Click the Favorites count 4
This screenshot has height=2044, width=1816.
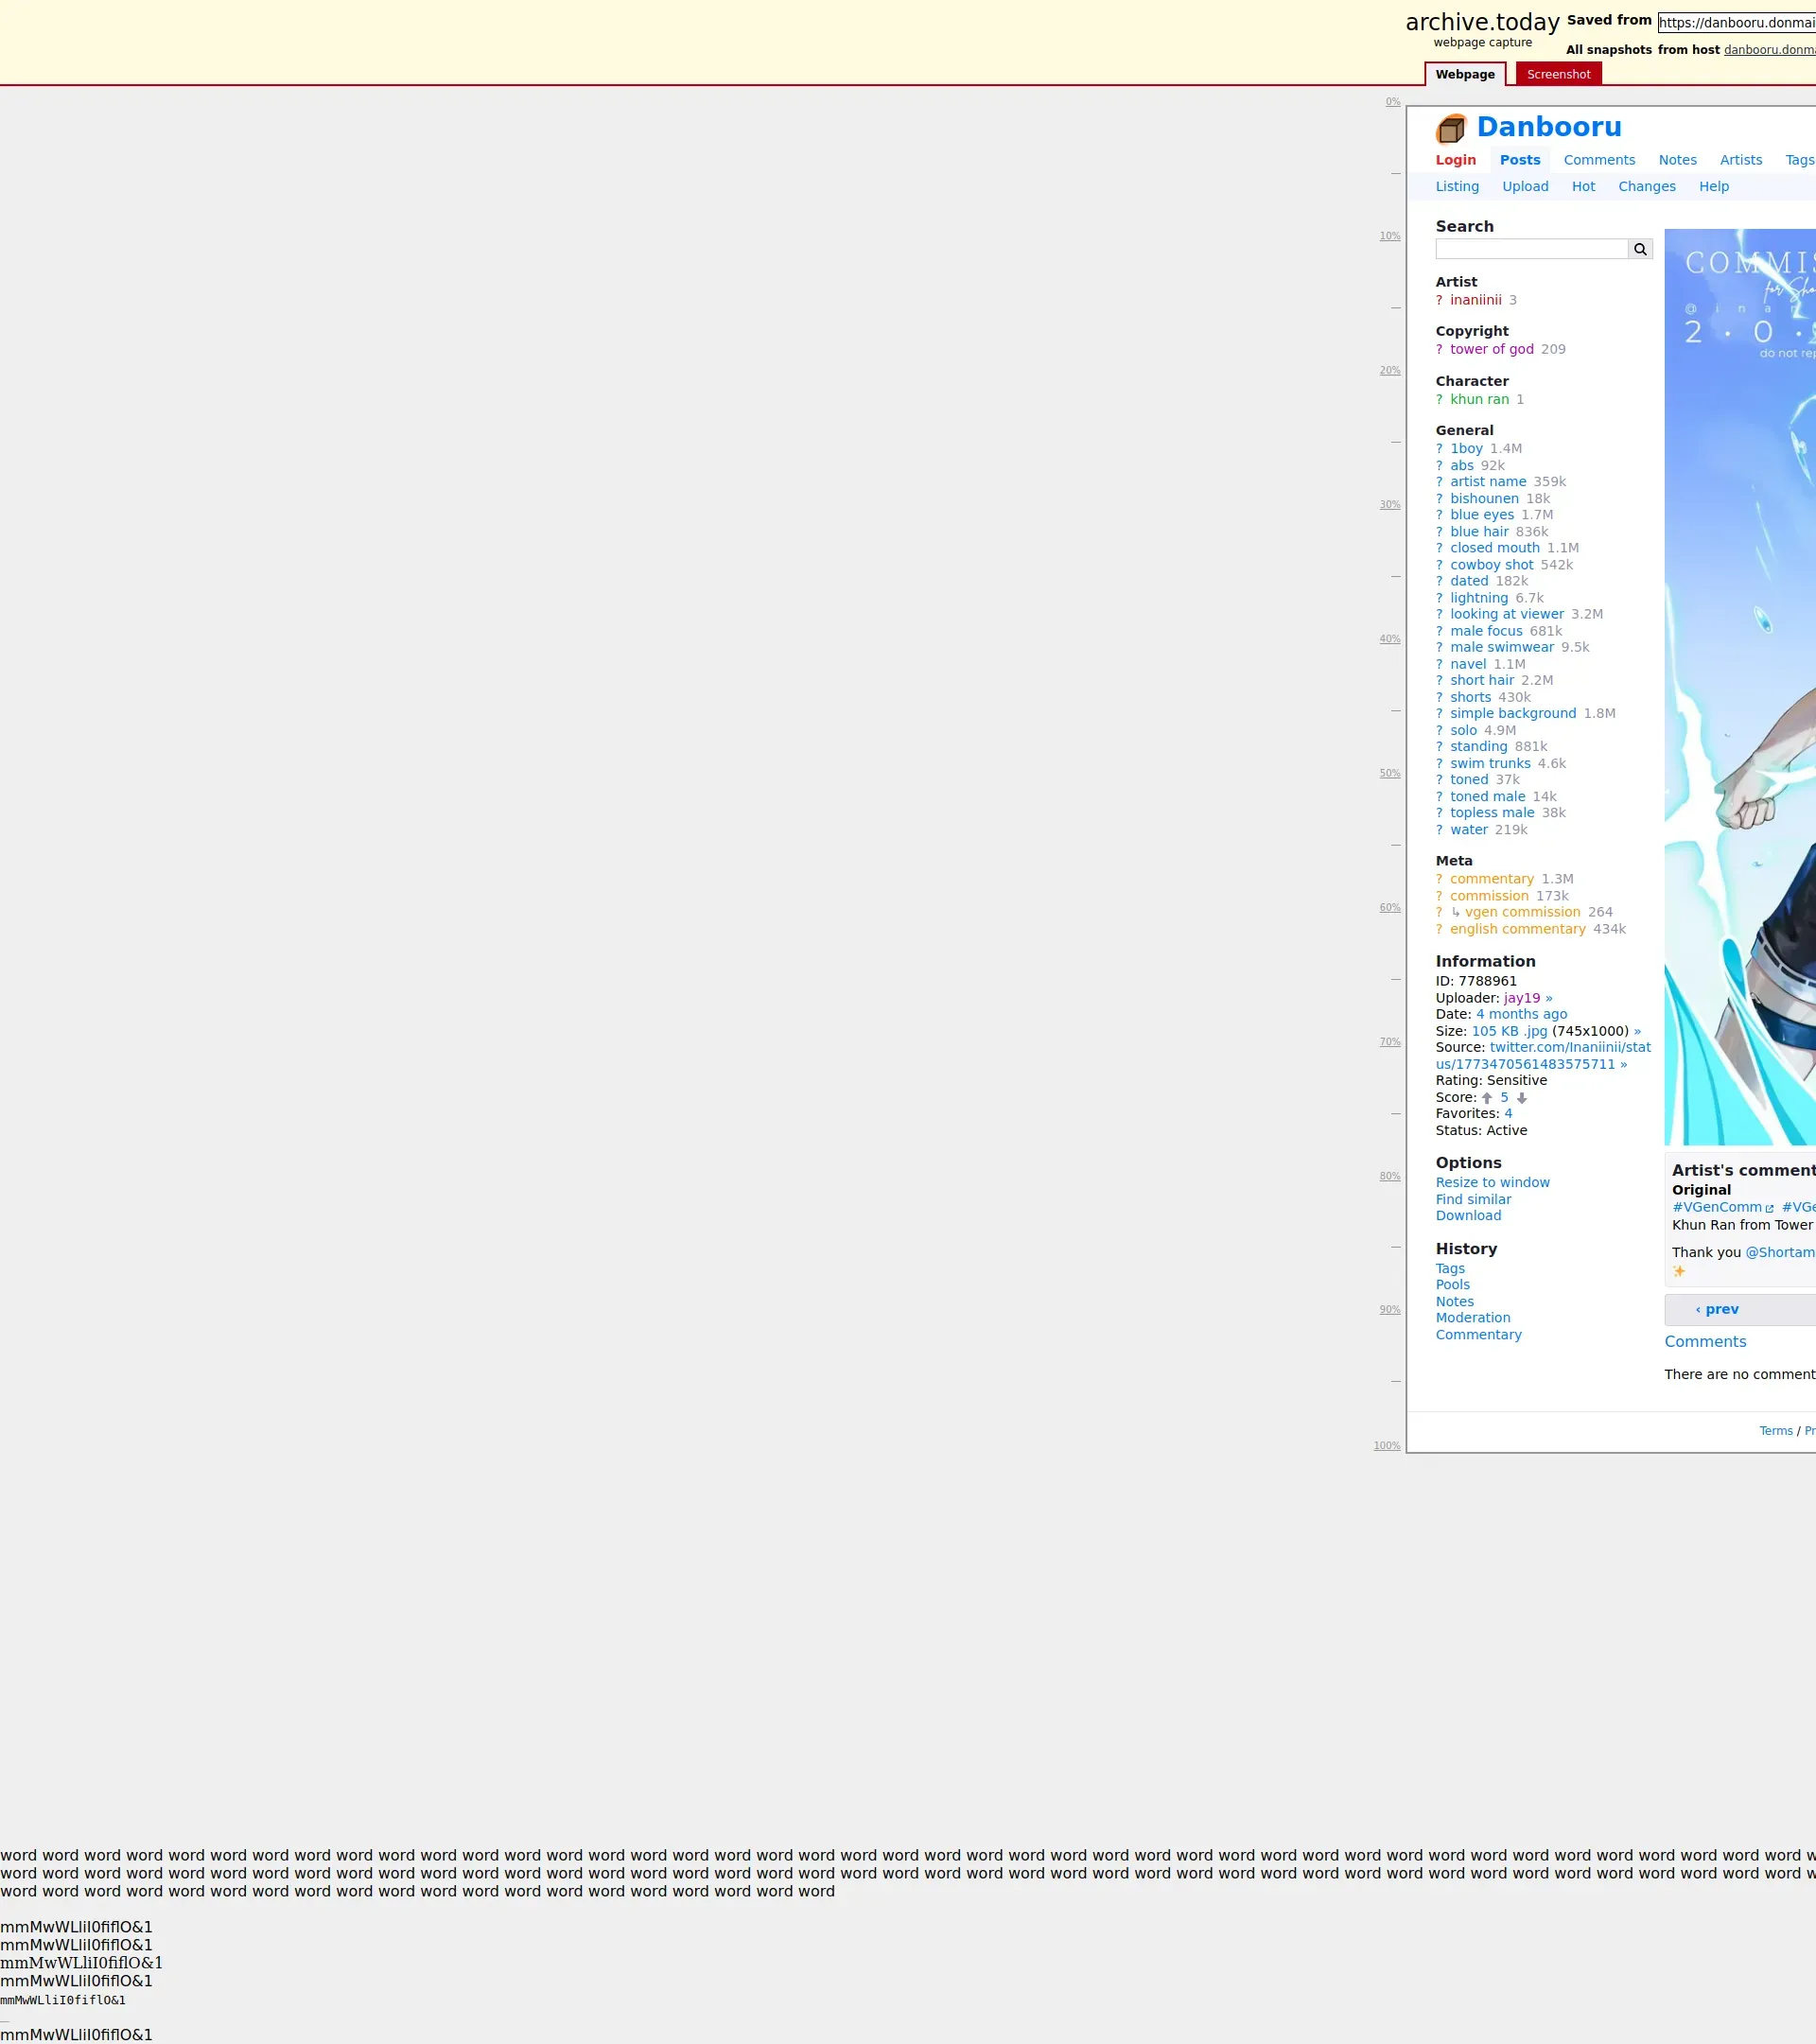pos(1508,1114)
